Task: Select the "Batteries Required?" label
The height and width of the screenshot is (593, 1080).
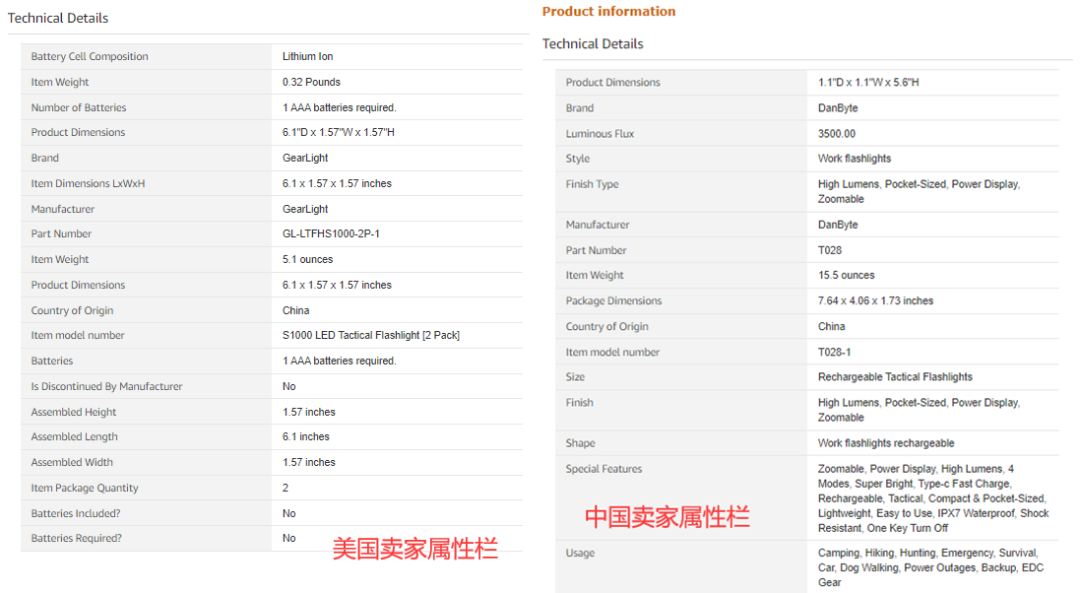Action: click(x=76, y=538)
